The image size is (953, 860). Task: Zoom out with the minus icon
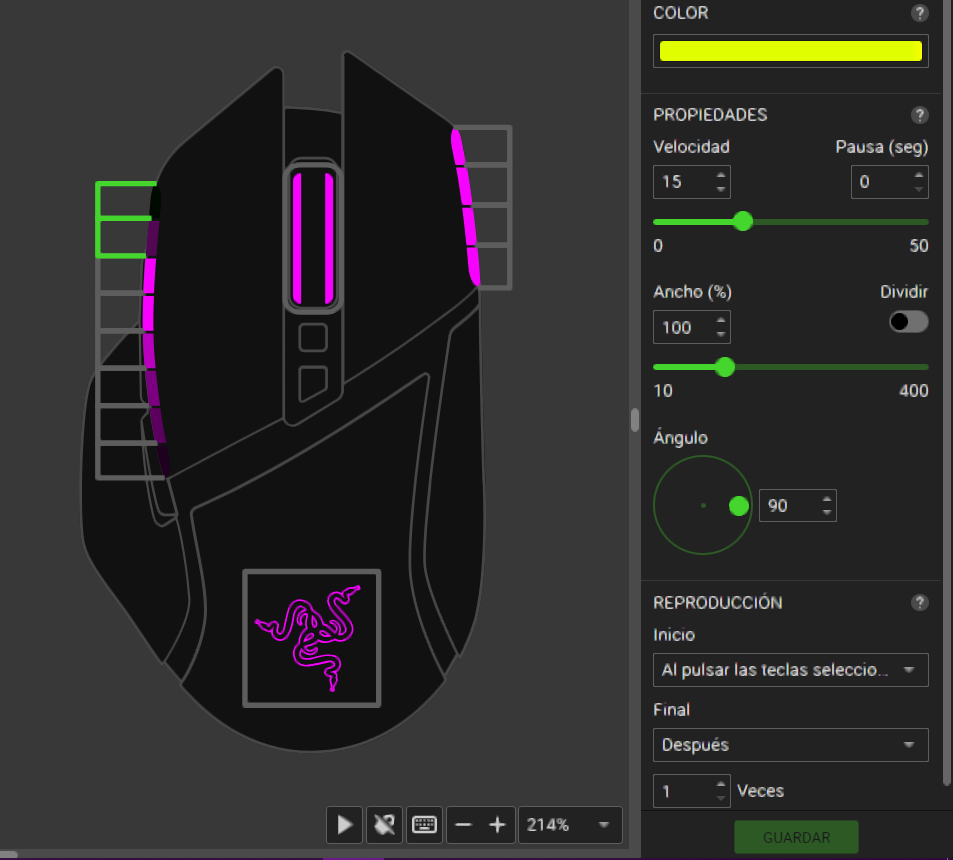click(463, 825)
